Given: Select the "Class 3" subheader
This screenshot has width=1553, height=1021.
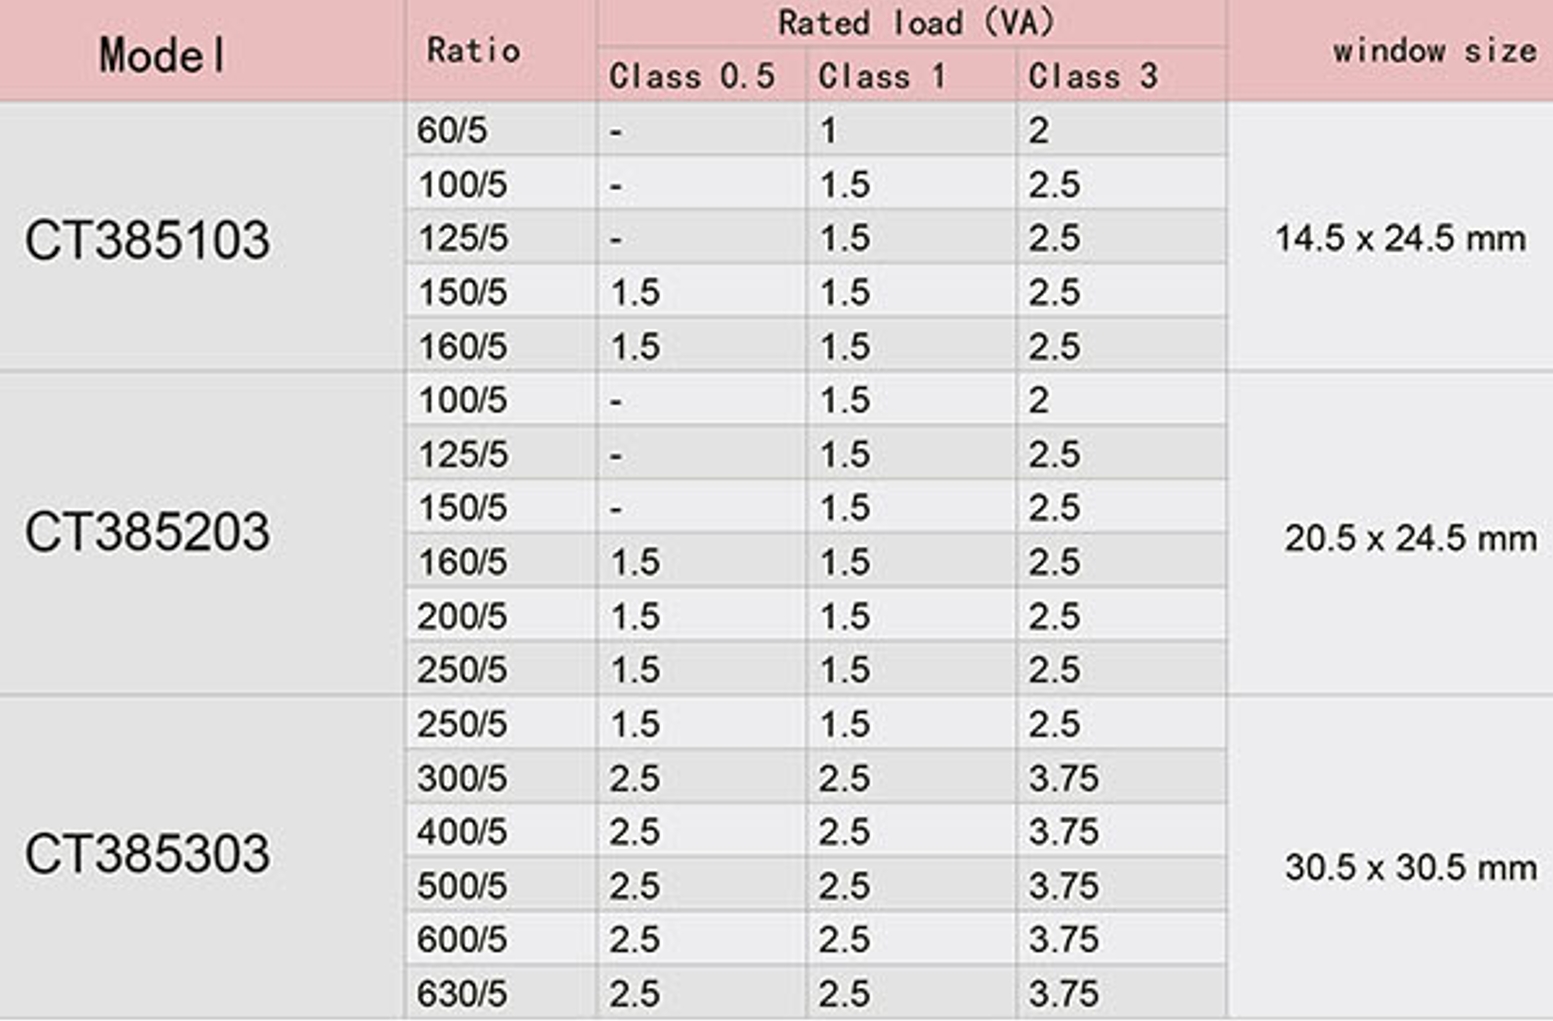Looking at the screenshot, I should [x=1092, y=76].
